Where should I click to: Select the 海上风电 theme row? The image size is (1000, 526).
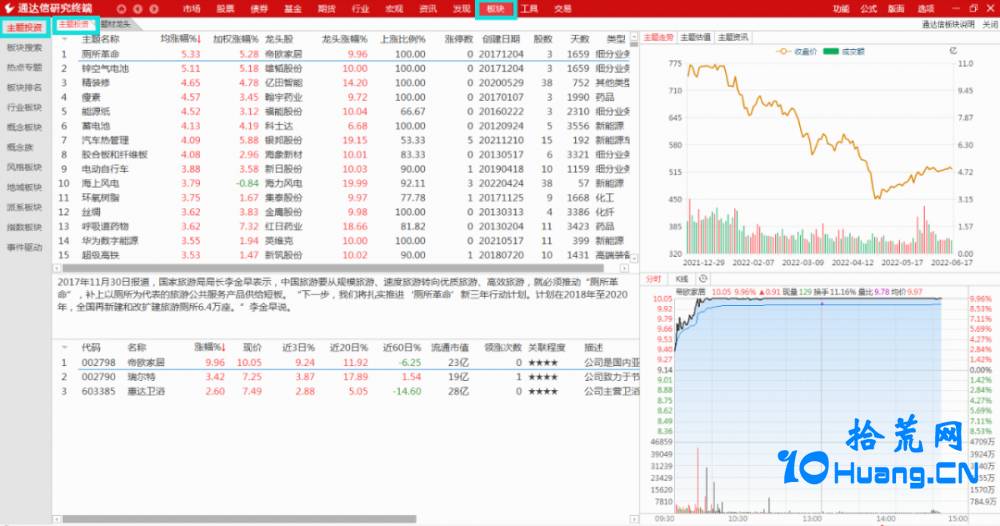(x=344, y=183)
